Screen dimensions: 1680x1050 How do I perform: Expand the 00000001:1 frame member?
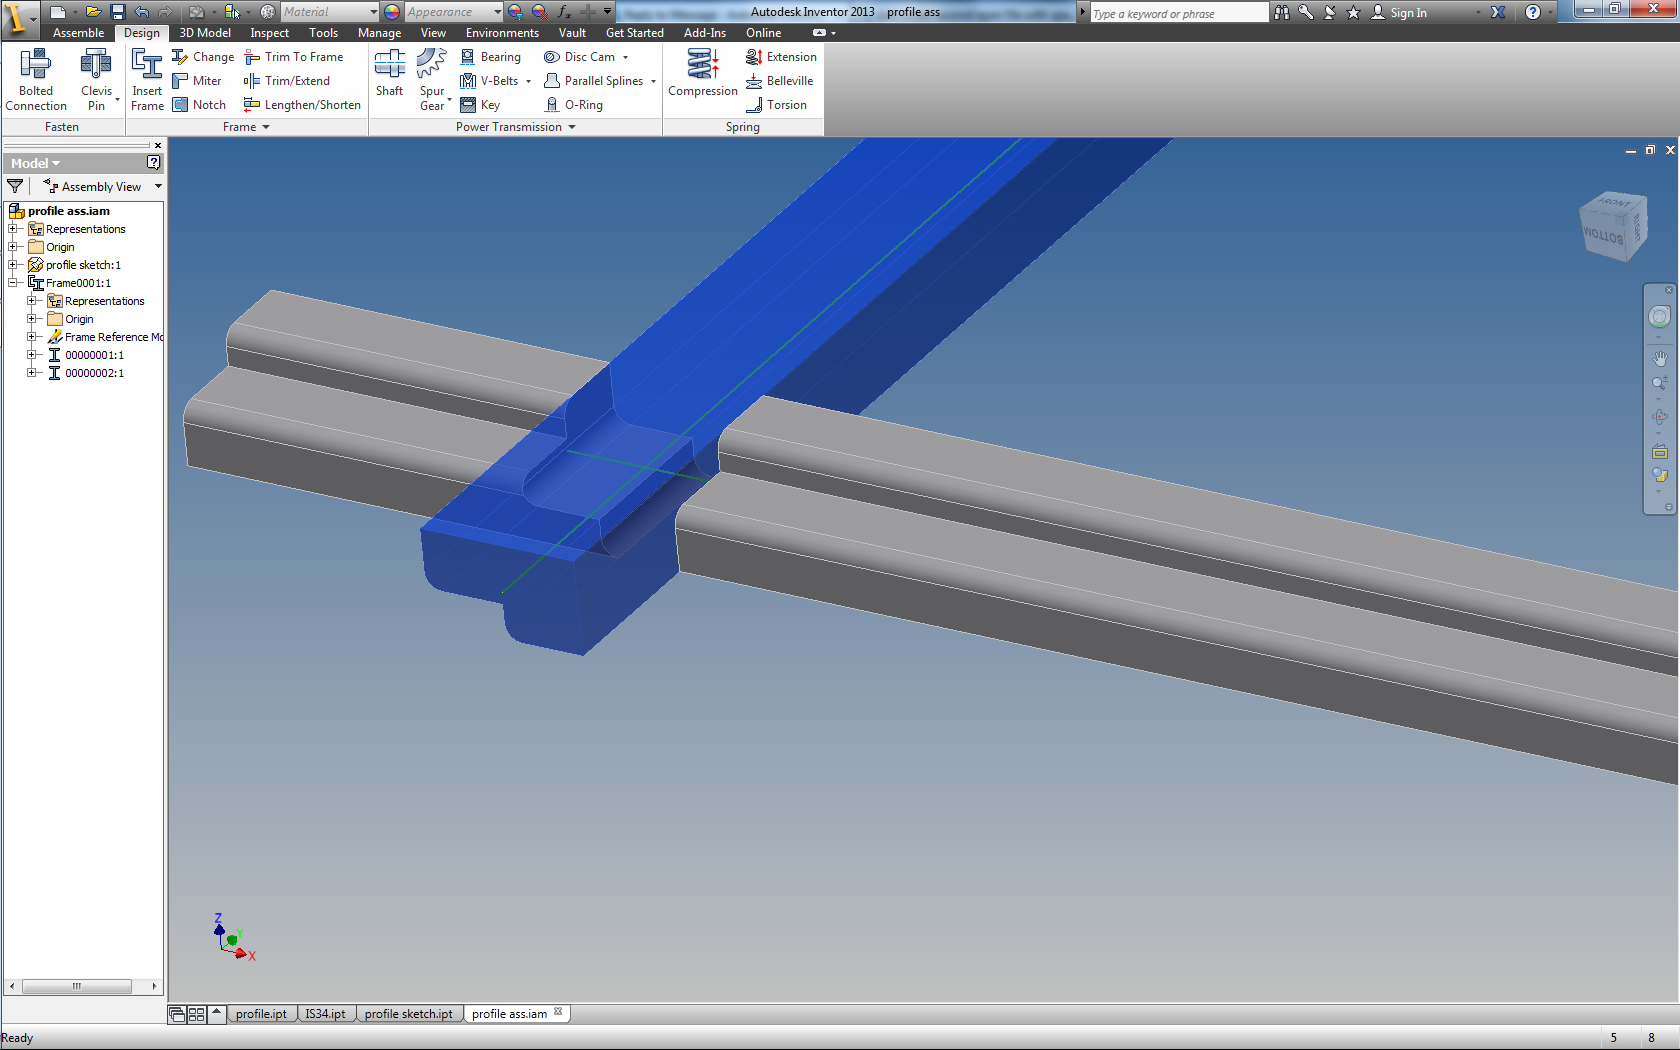tap(32, 355)
